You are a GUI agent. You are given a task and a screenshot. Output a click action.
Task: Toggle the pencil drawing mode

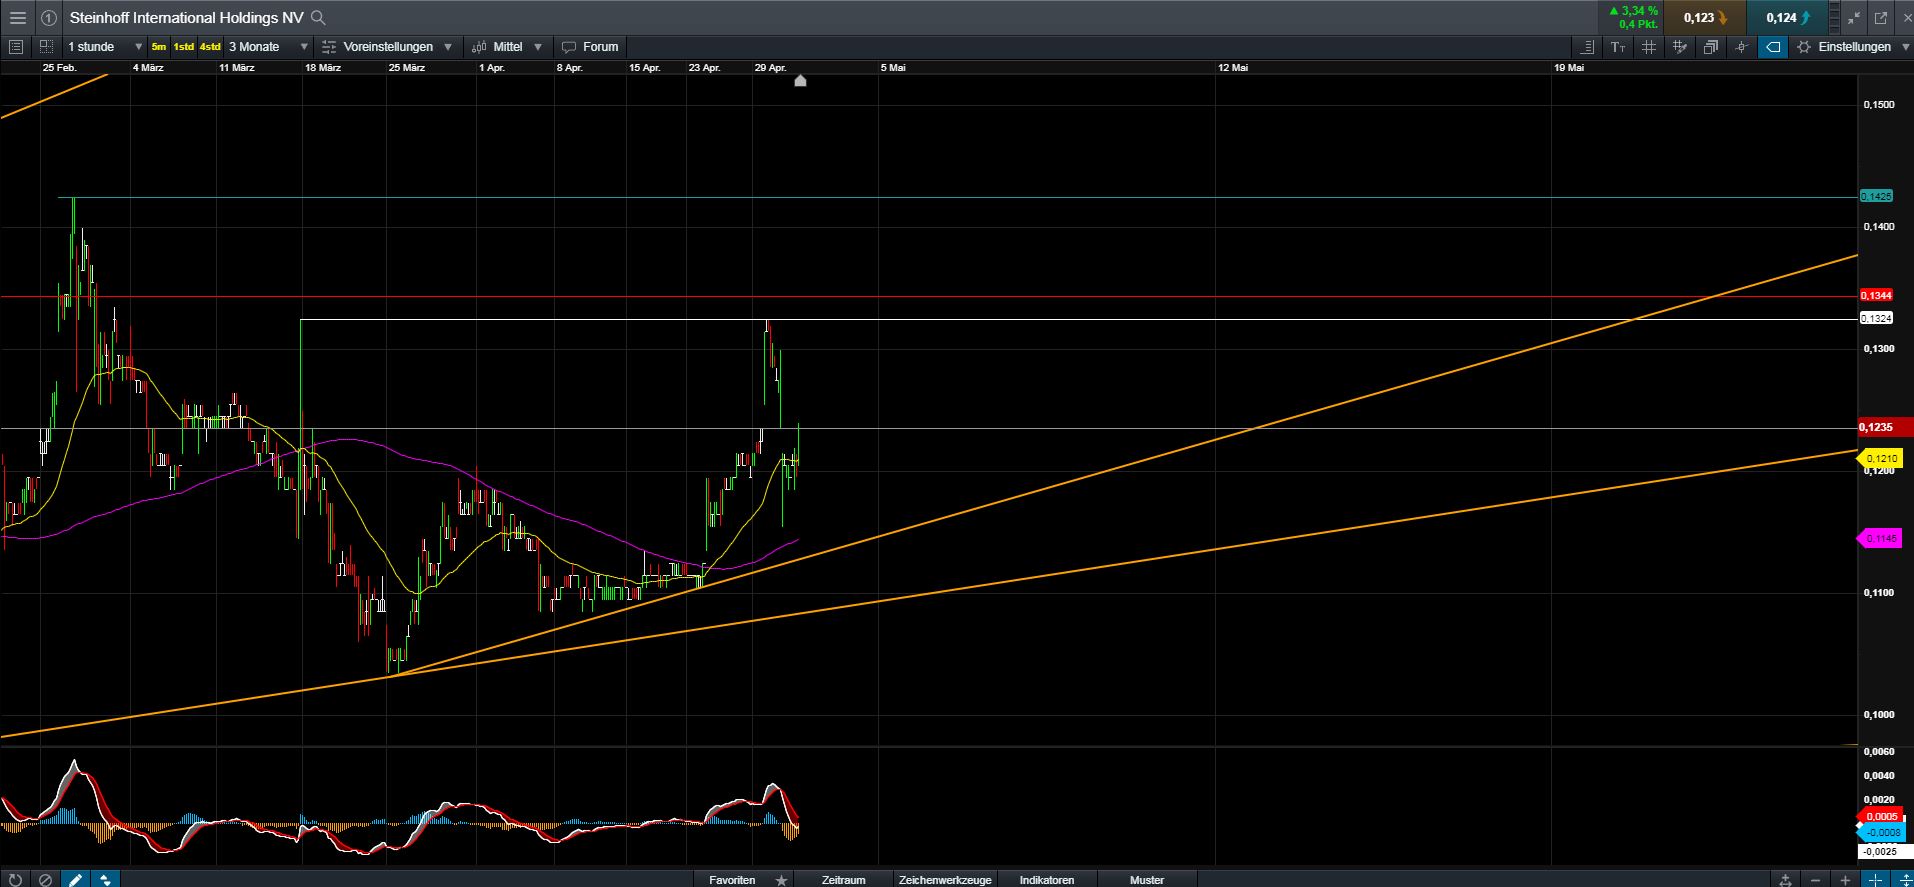75,880
